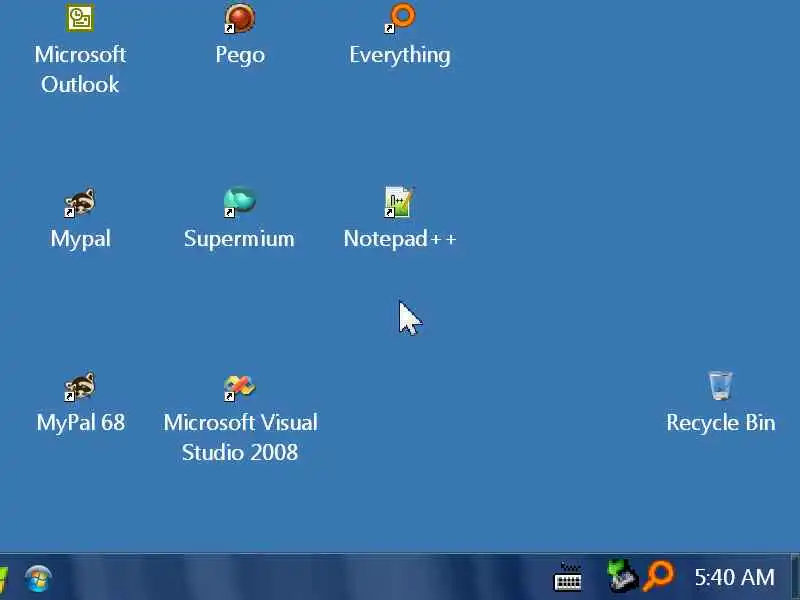Screen dimensions: 800x600
Task: Click the Show desktop strip beside clock
Action: click(795, 578)
